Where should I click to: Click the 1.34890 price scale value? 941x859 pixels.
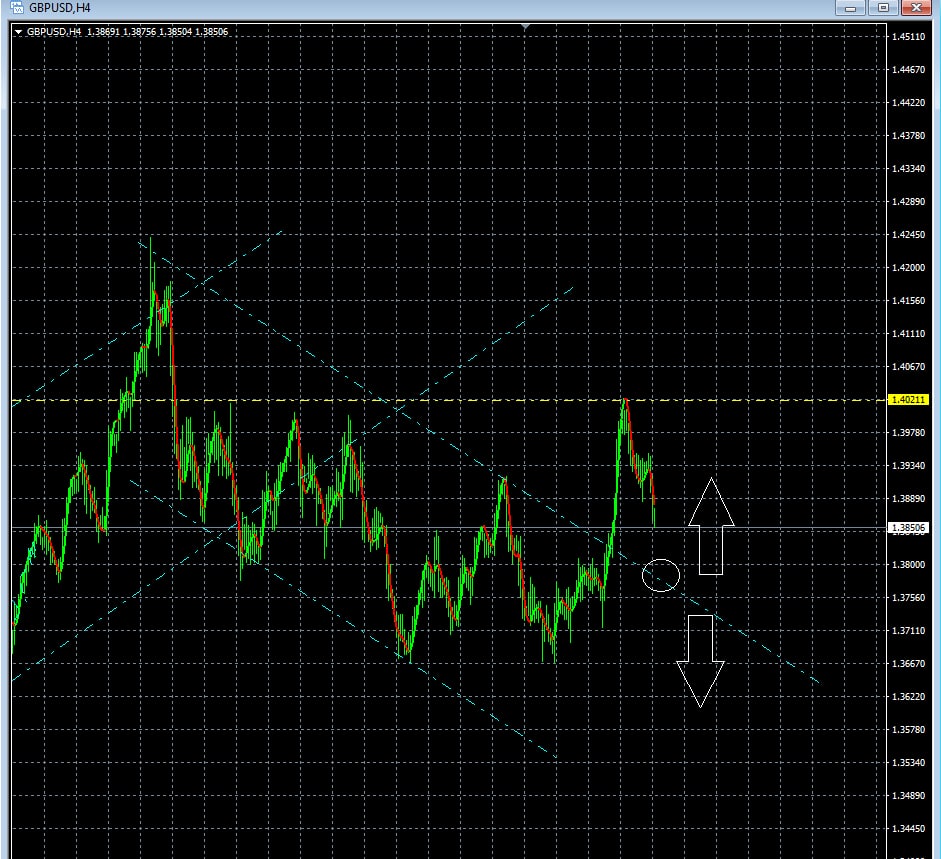coord(908,796)
